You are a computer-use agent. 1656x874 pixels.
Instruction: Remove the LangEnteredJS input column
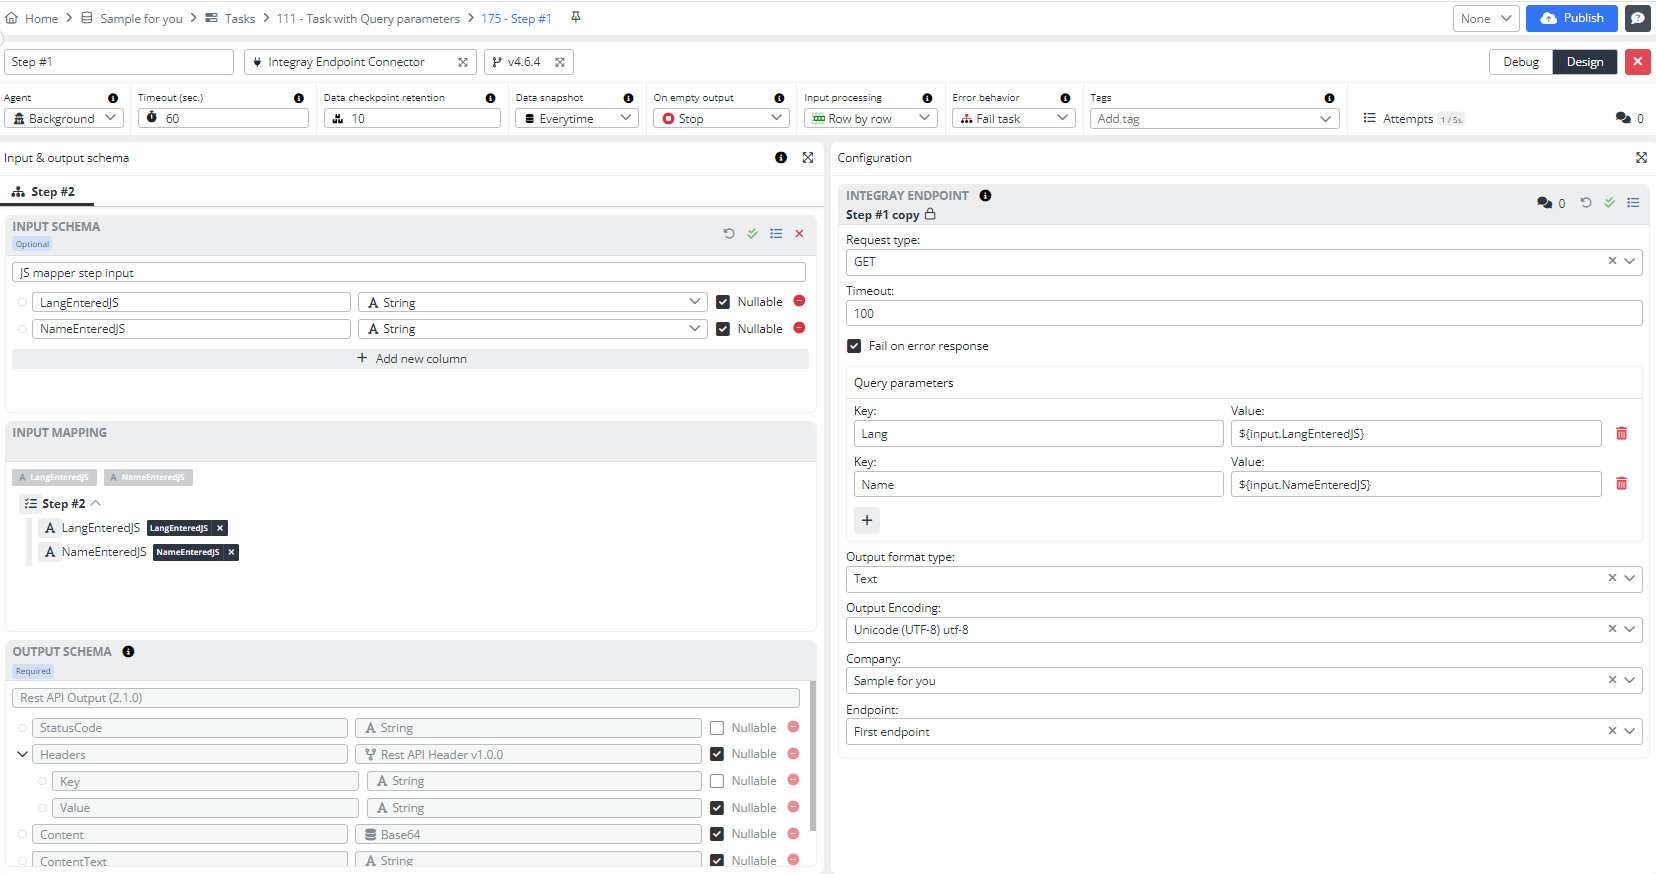pos(799,301)
